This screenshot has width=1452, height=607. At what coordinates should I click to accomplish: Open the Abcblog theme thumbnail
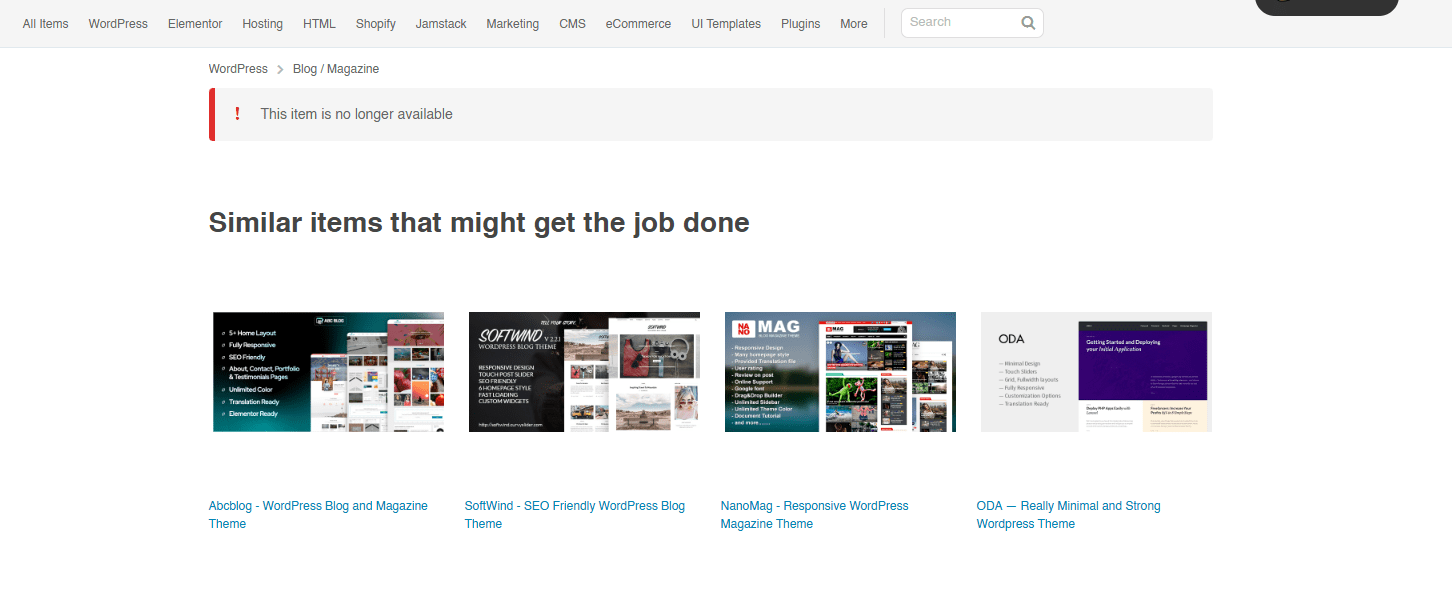point(328,372)
